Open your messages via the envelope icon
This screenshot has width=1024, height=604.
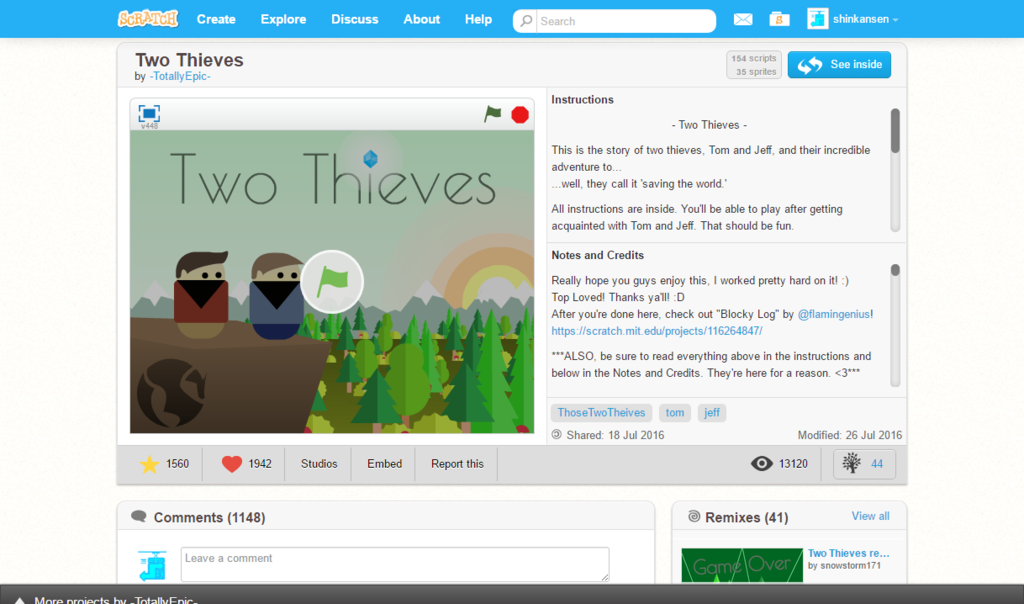(742, 19)
